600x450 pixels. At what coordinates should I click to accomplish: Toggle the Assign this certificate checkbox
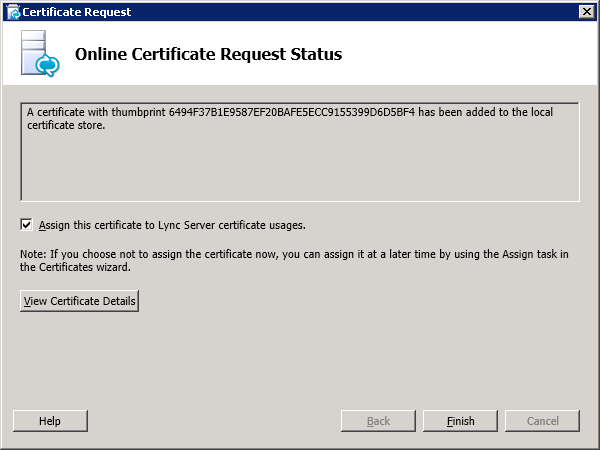(x=26, y=225)
